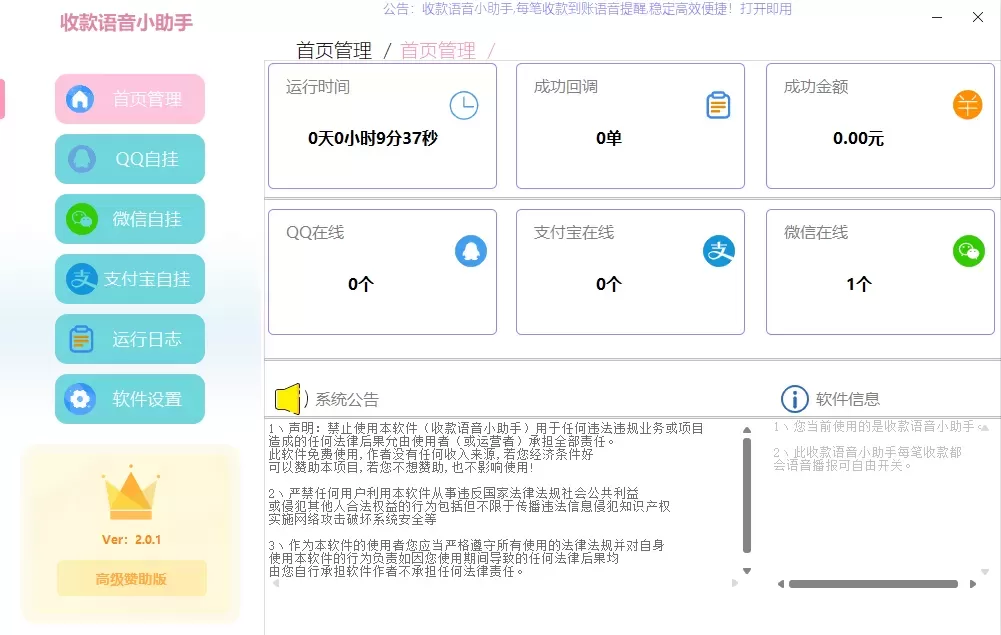Open 软件设置 via the gear sidebar icon
The height and width of the screenshot is (635, 1001).
(80, 399)
